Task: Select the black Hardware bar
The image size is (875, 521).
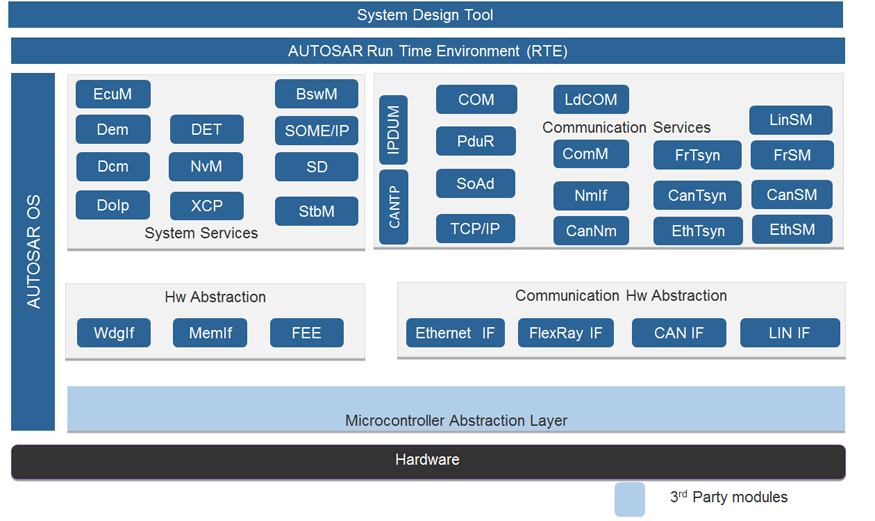Action: click(x=428, y=462)
